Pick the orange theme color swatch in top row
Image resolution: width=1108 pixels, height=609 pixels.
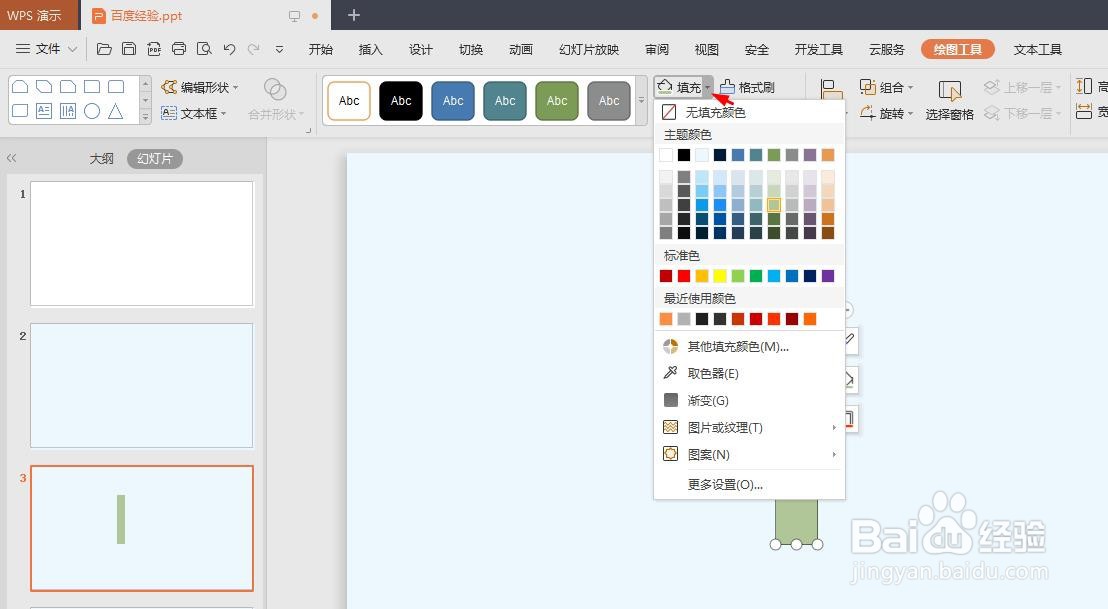pyautogui.click(x=827, y=155)
